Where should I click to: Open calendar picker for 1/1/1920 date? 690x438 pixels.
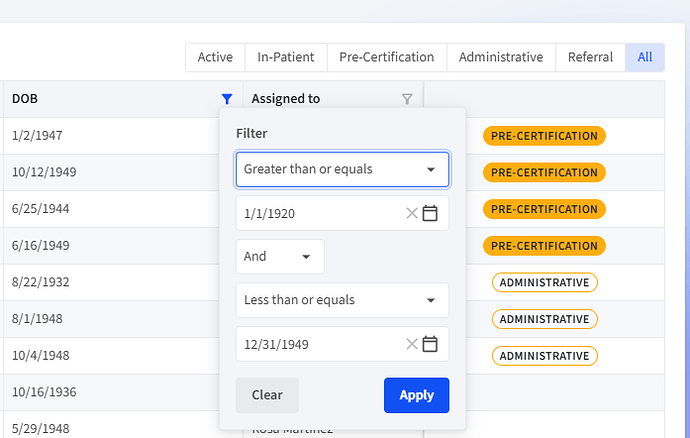tap(430, 213)
